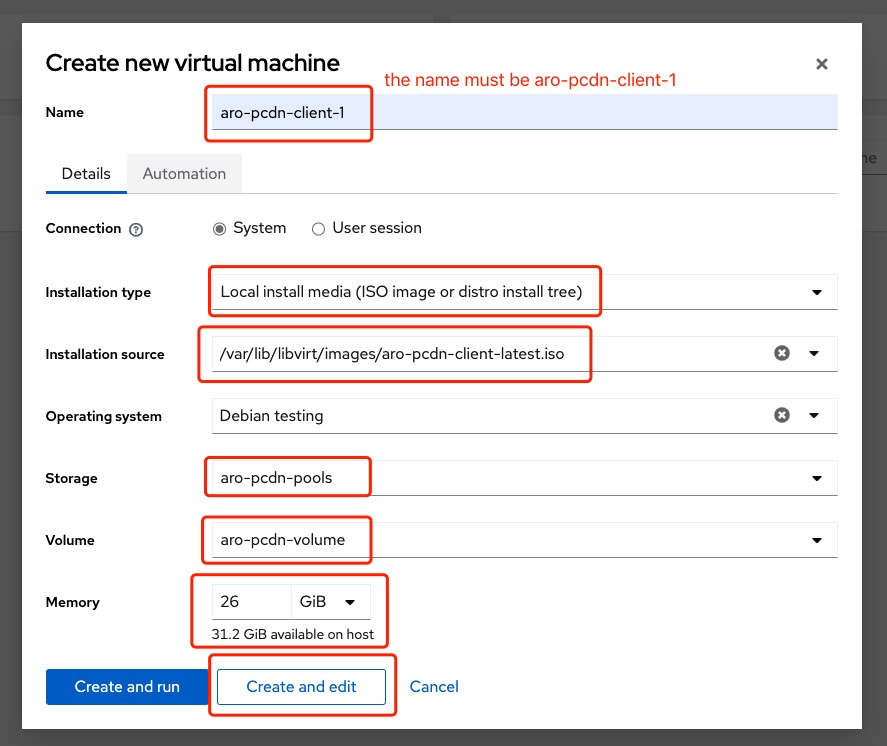The image size is (887, 746).
Task: Open the Installation source dropdown arrow
Action: tap(814, 353)
